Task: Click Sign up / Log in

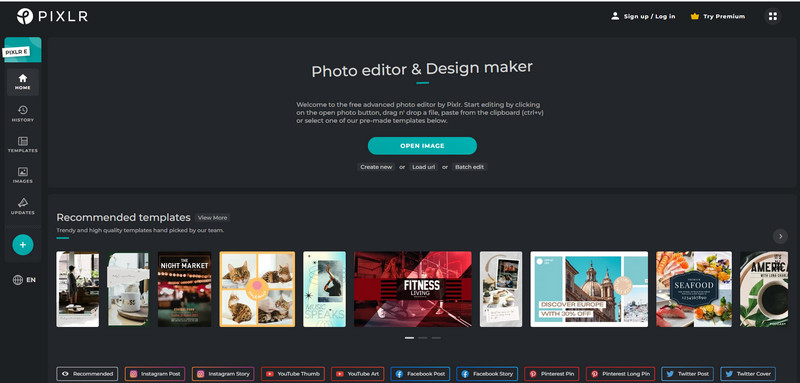Action: click(x=643, y=16)
